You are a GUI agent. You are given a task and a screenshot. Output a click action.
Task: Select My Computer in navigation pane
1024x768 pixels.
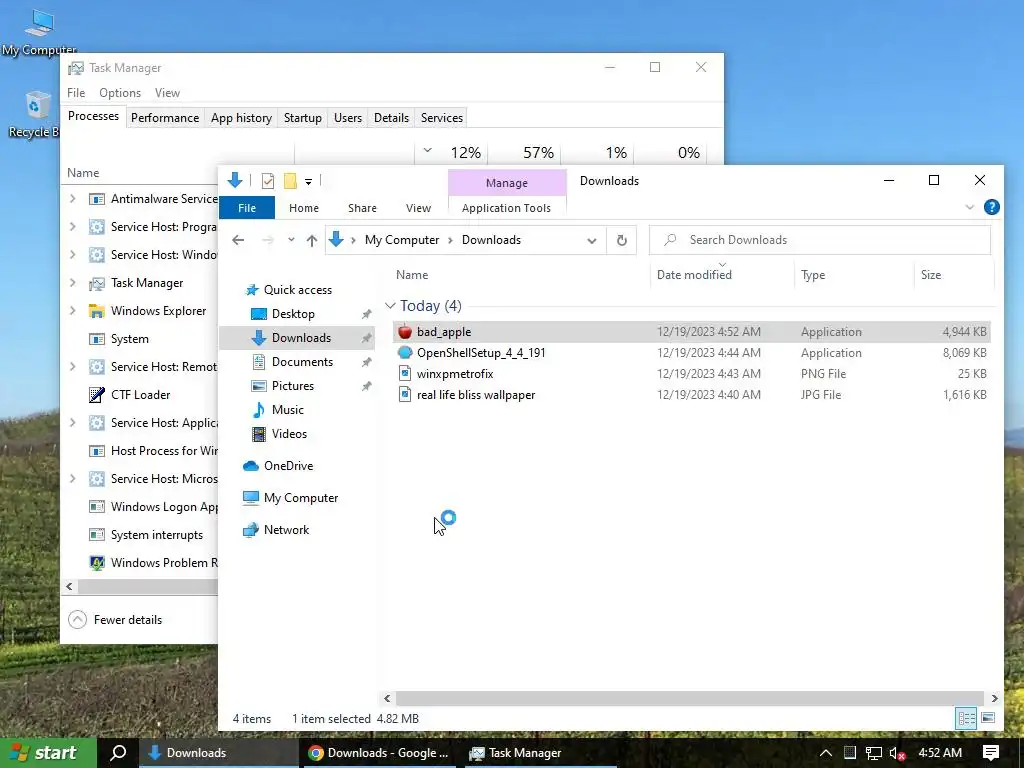point(301,498)
